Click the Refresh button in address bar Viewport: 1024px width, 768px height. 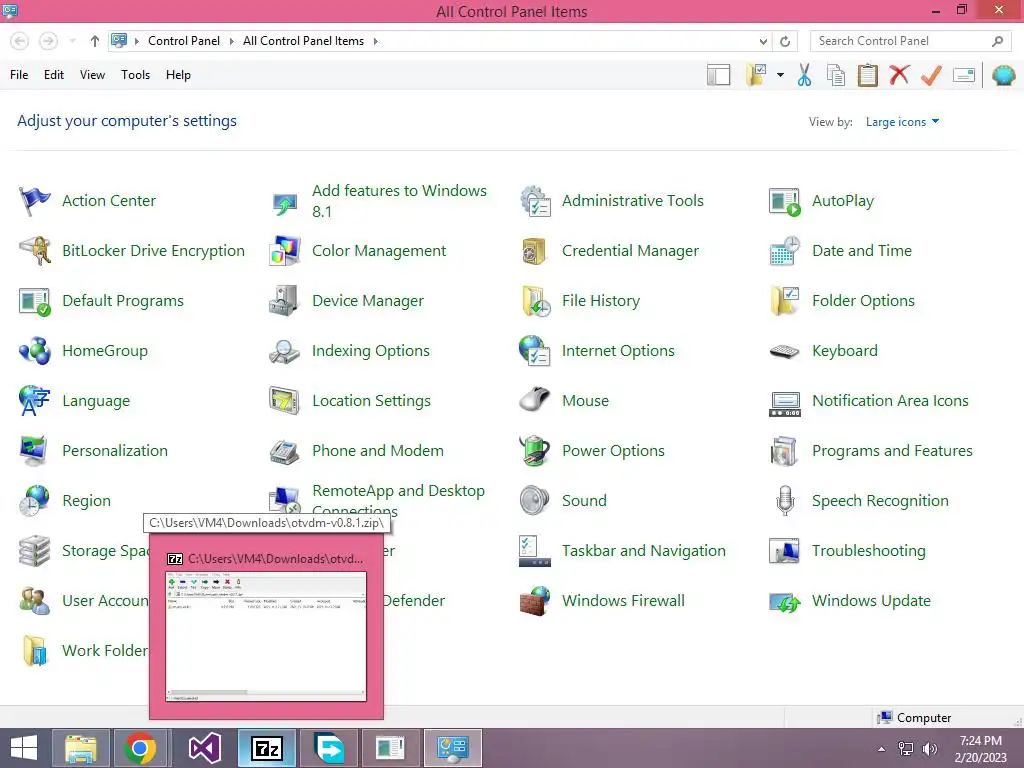pos(785,41)
